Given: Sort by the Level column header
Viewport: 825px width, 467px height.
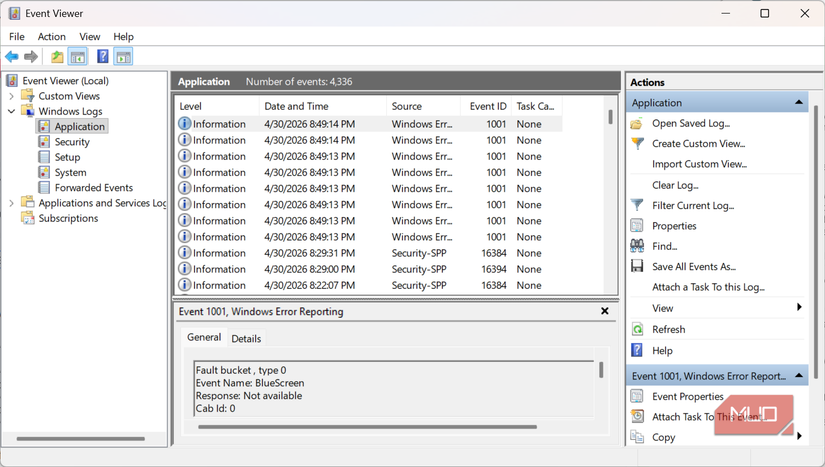Looking at the screenshot, I should click(217, 106).
